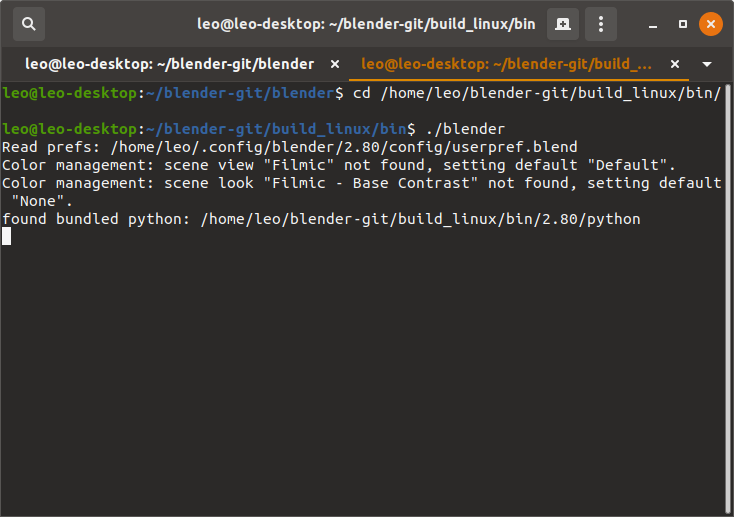
Task: Click the 'Read prefs:' output line
Action: (x=289, y=147)
